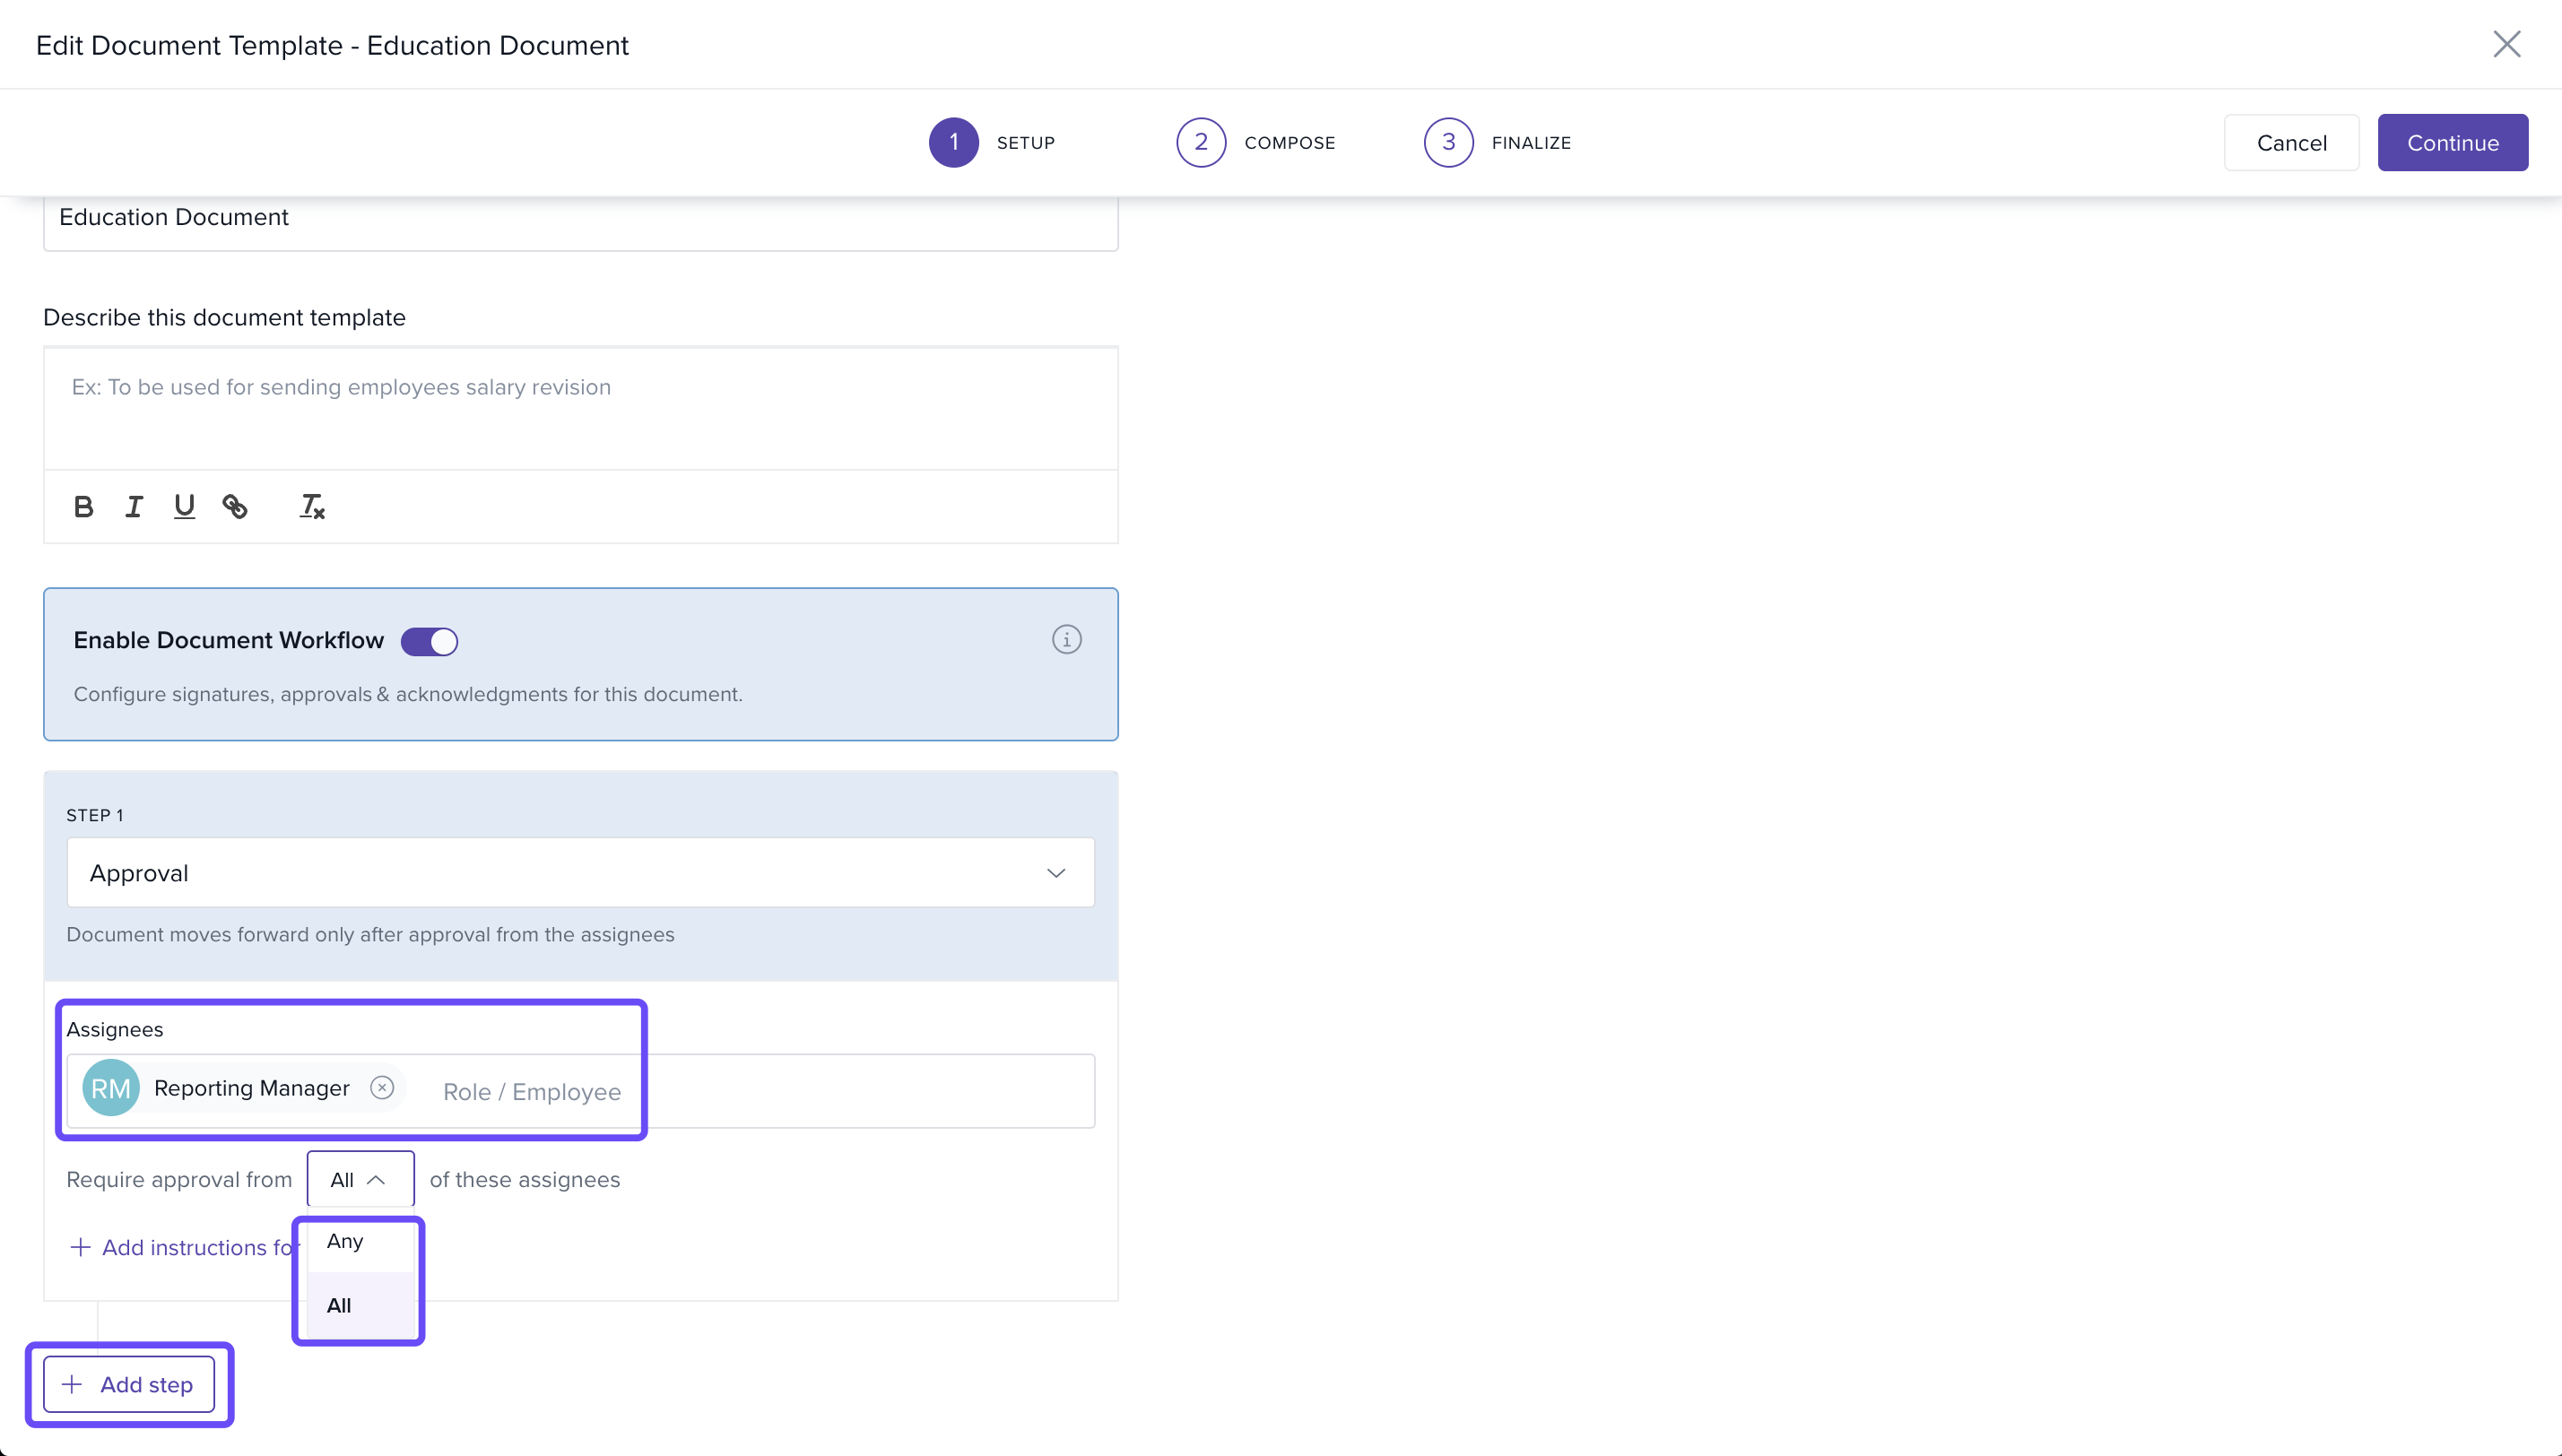Apply underline formatting in description editor
The height and width of the screenshot is (1456, 2562).
pyautogui.click(x=184, y=507)
